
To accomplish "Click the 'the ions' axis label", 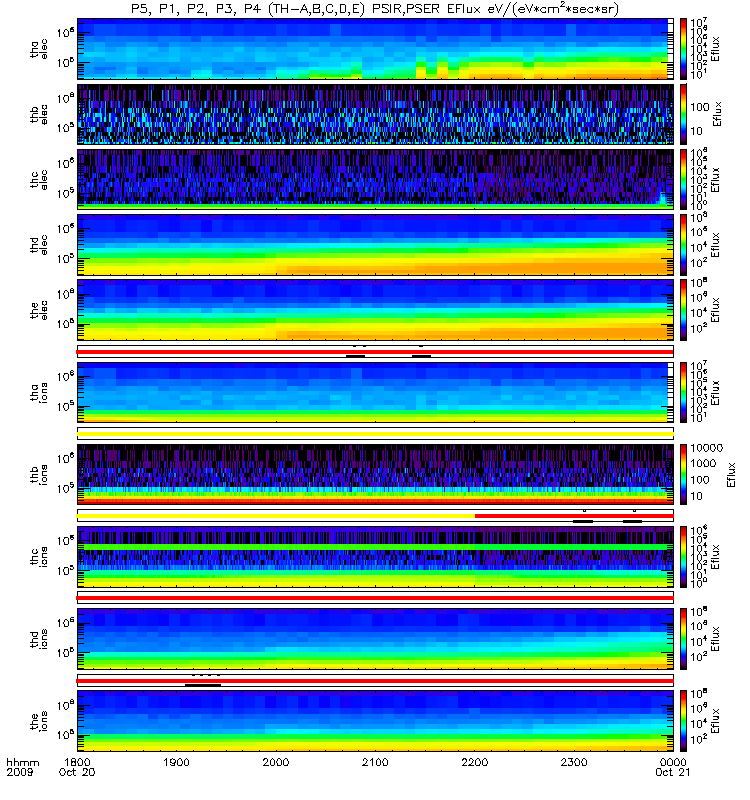I will coord(39,721).
